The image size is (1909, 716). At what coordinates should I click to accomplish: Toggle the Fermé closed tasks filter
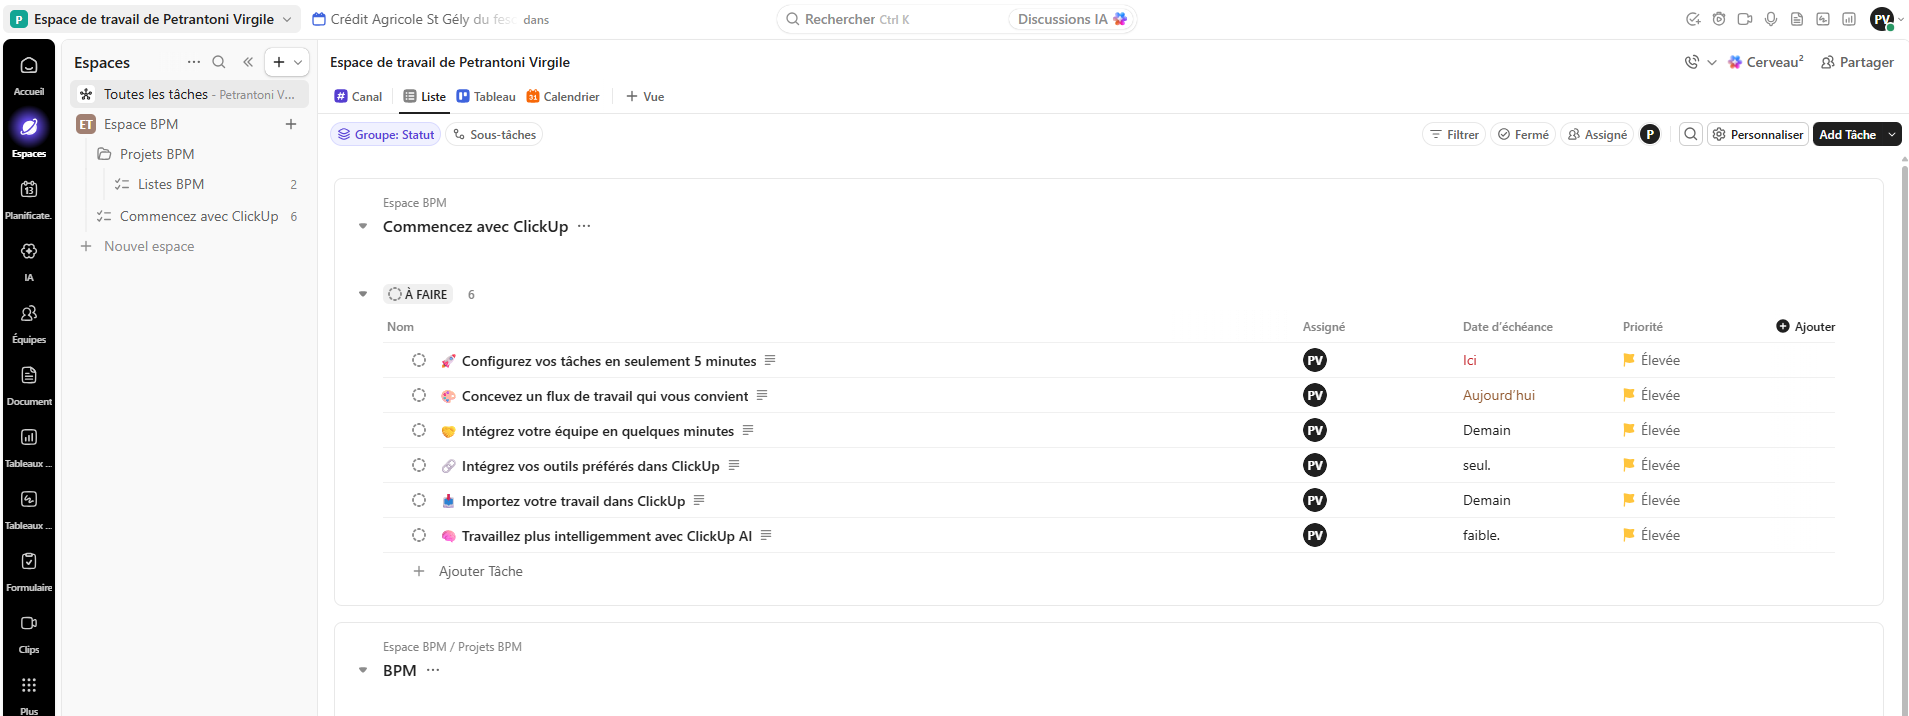[x=1523, y=134]
